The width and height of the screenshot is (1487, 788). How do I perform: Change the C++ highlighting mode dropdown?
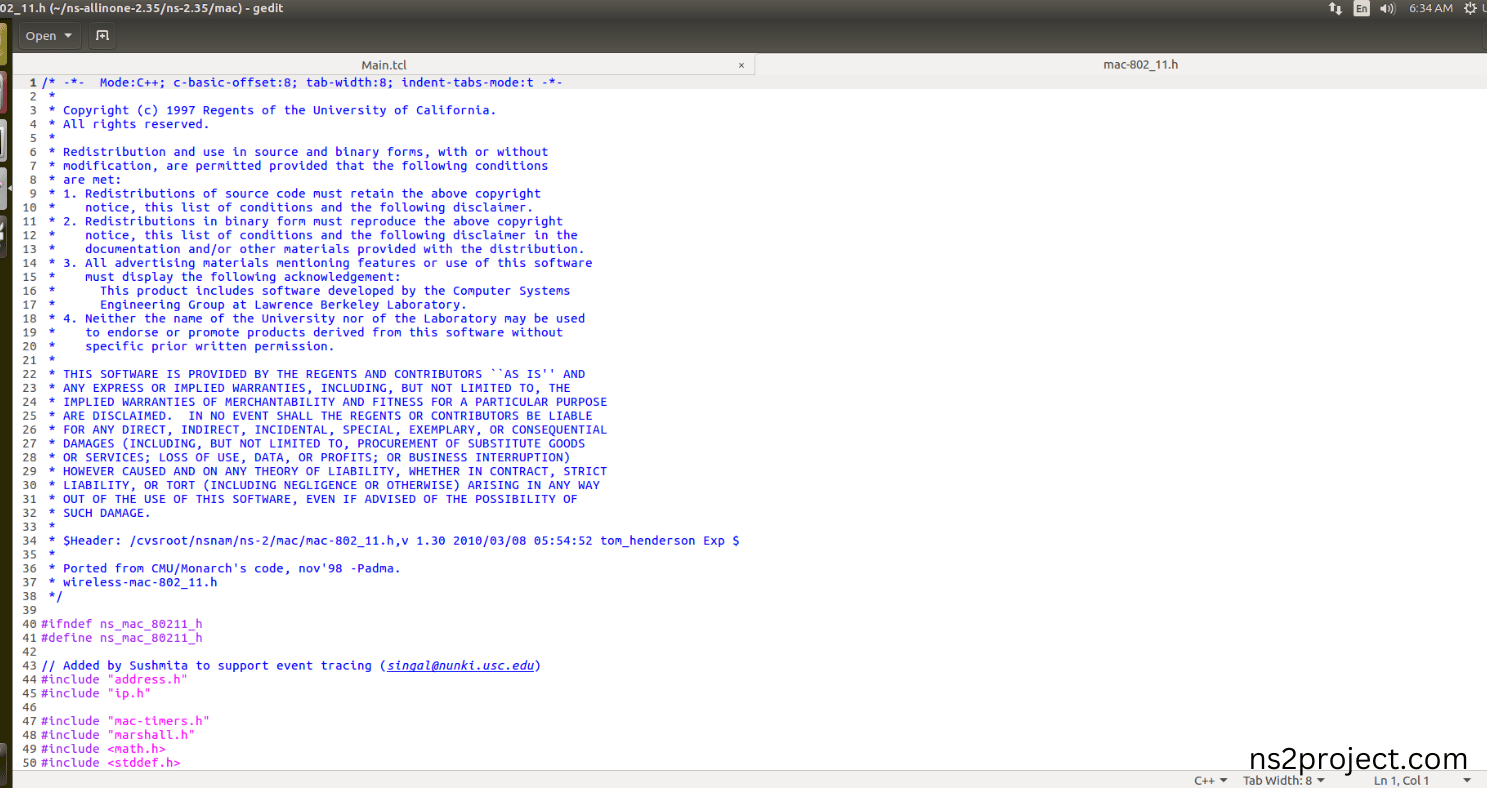coord(1210,780)
